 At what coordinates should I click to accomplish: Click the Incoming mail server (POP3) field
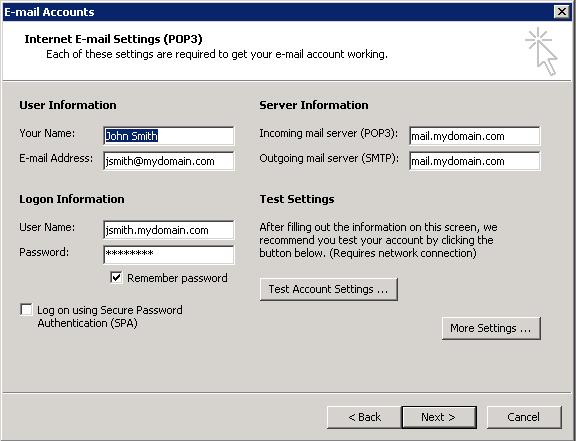tap(475, 136)
